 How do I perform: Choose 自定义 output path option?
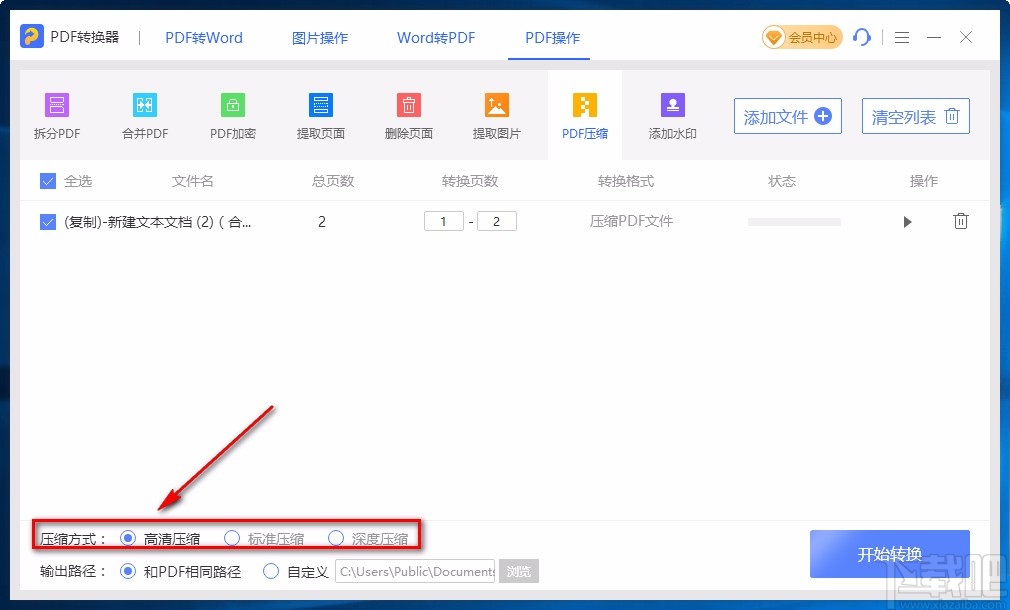270,571
